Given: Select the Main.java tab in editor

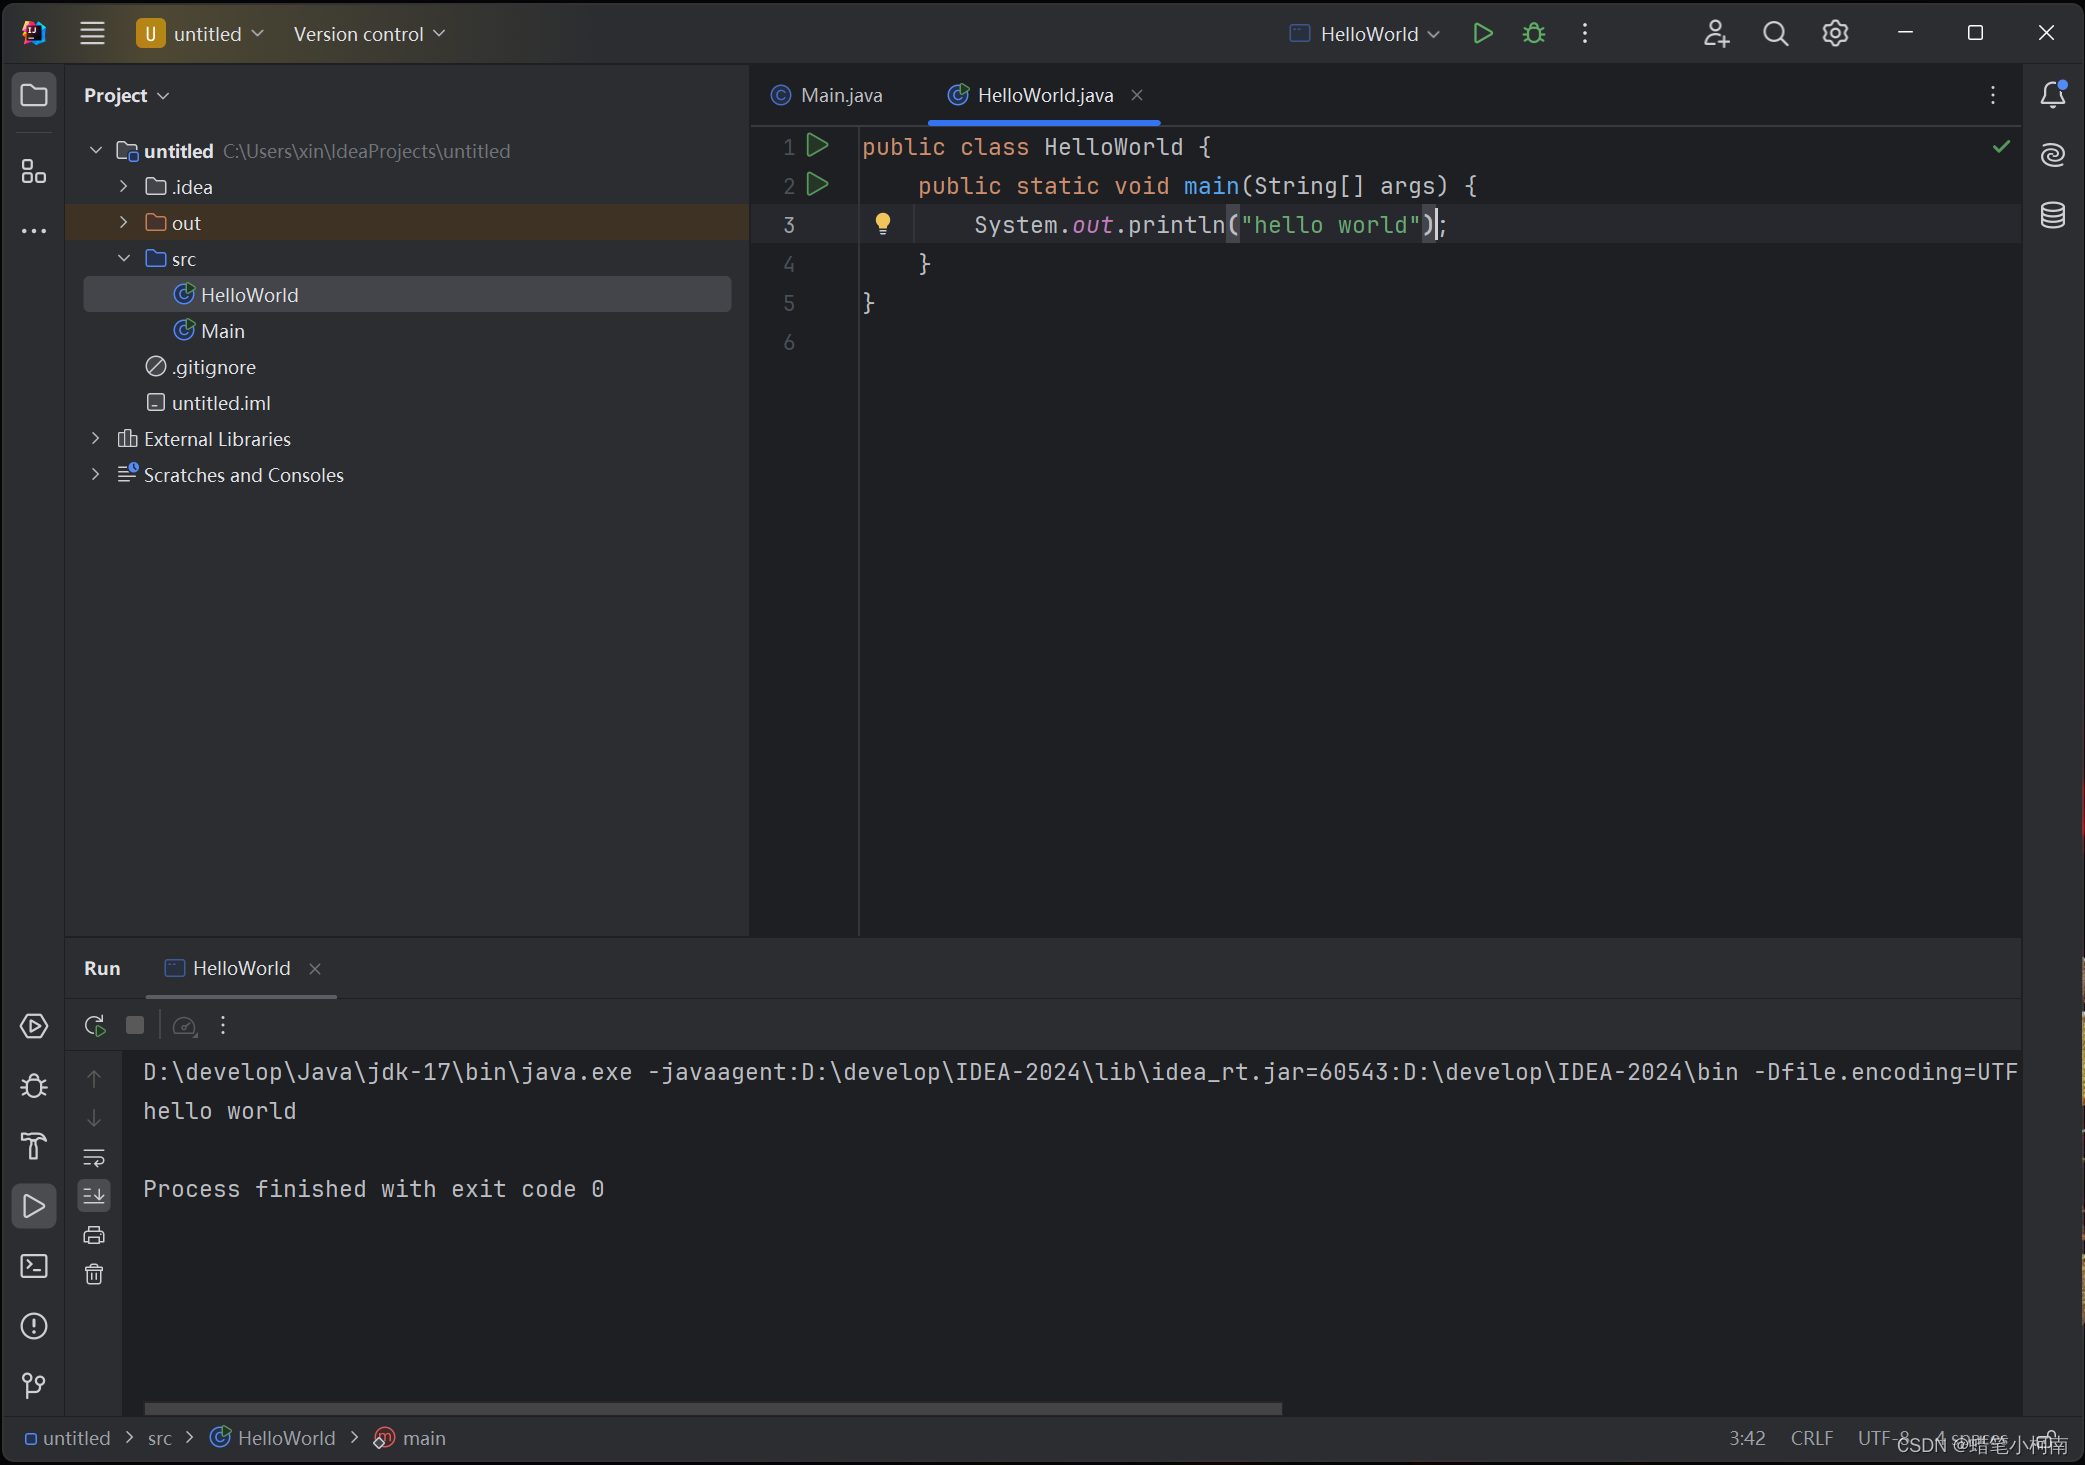Looking at the screenshot, I should 840,95.
